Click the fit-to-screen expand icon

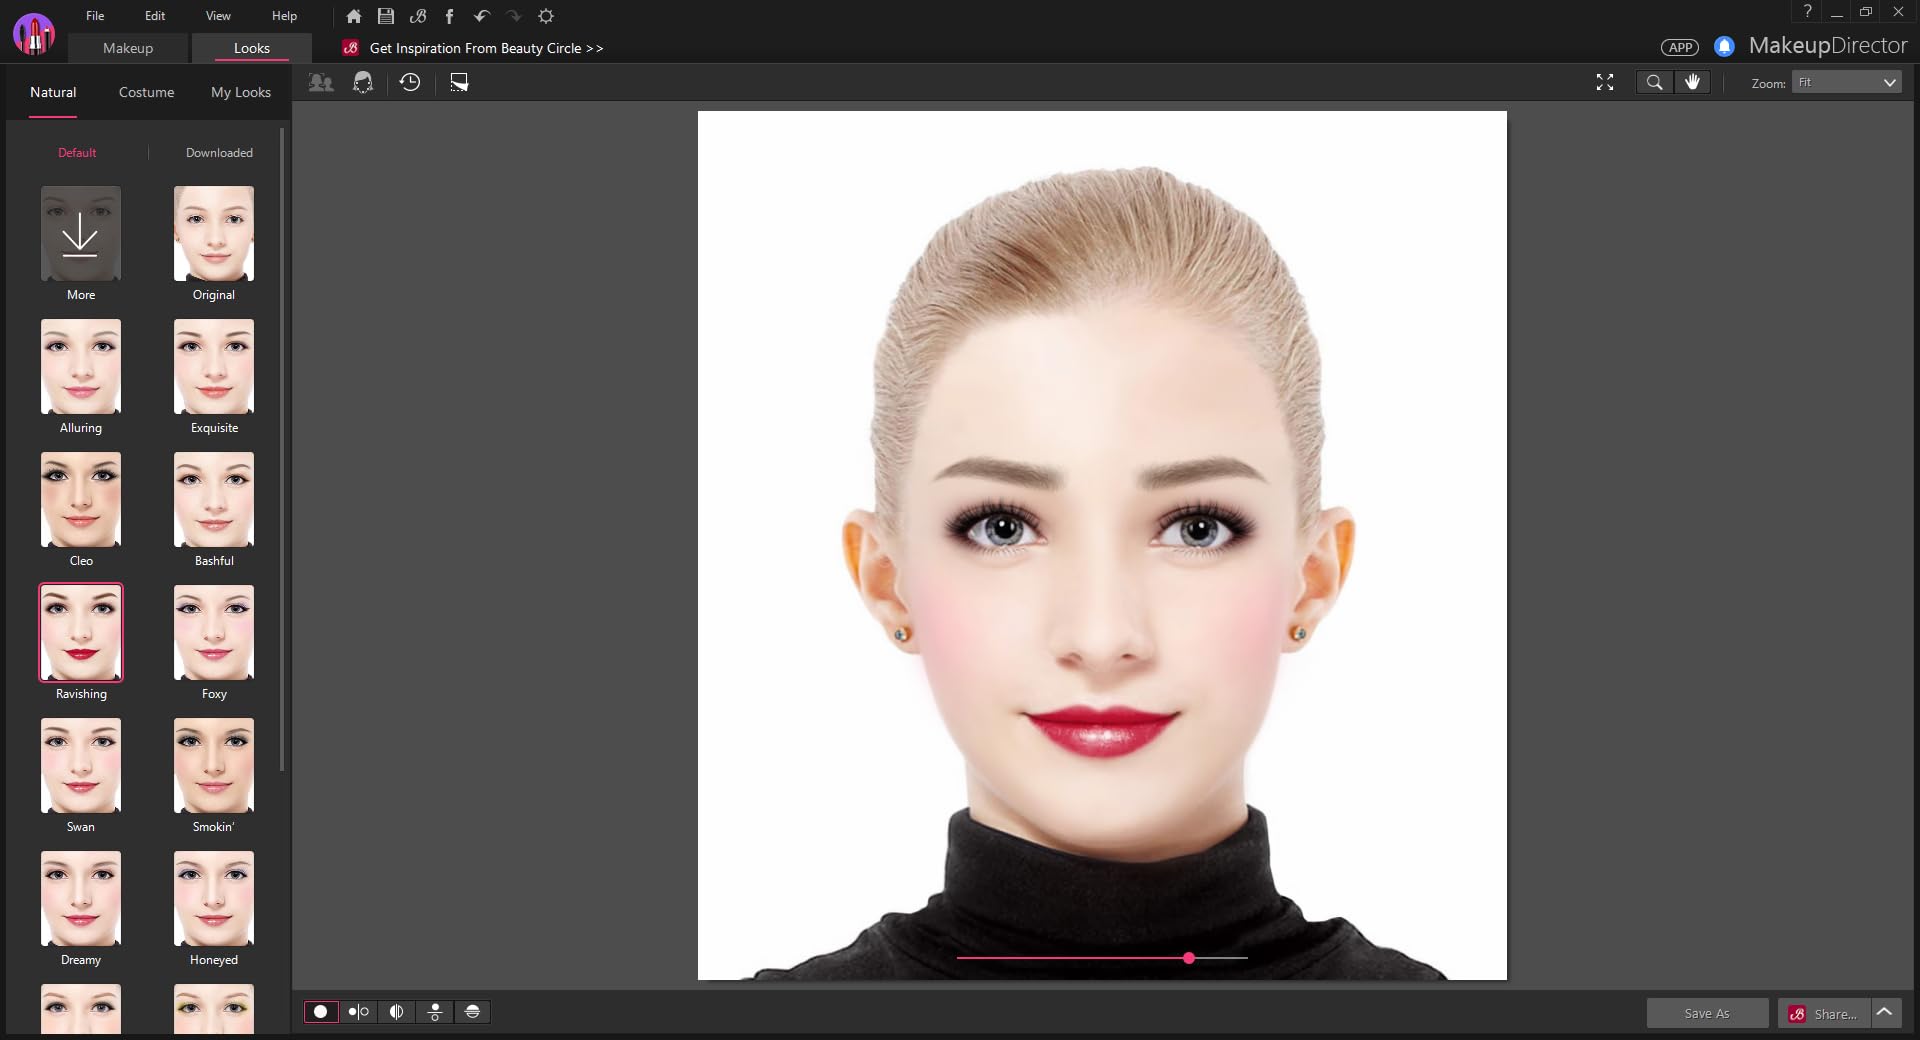1605,83
